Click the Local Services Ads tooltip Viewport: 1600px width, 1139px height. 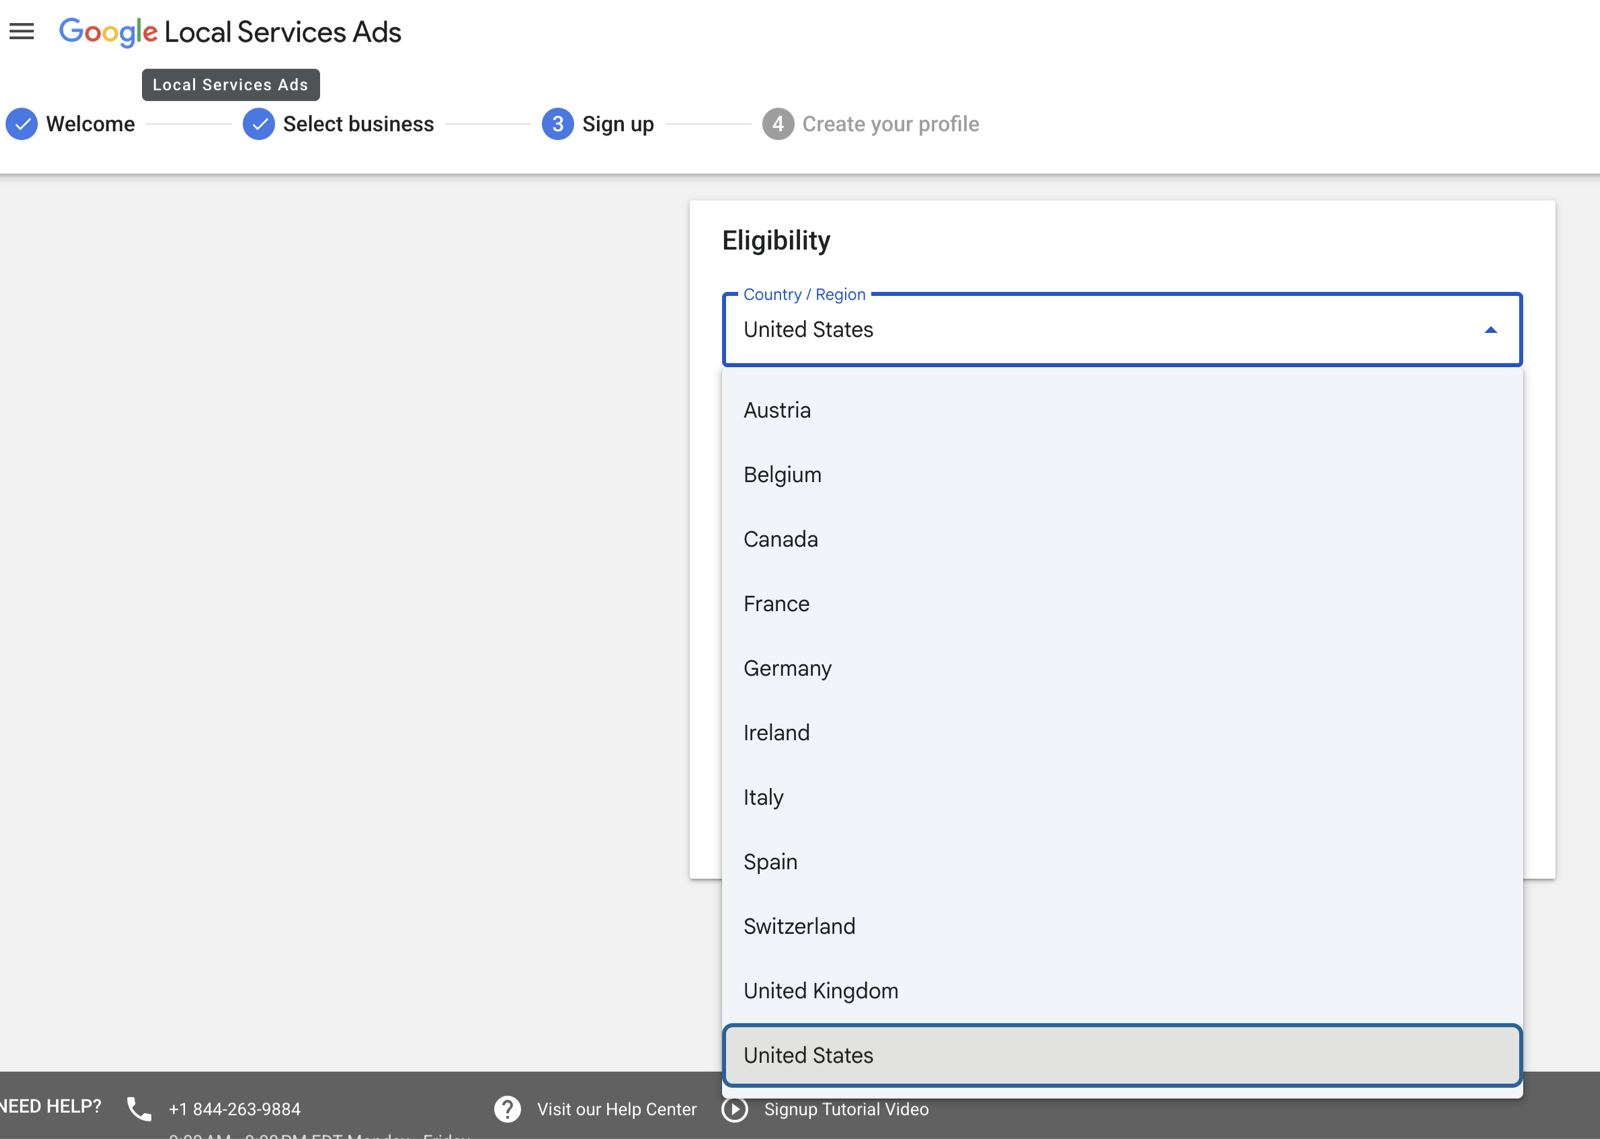[x=230, y=85]
